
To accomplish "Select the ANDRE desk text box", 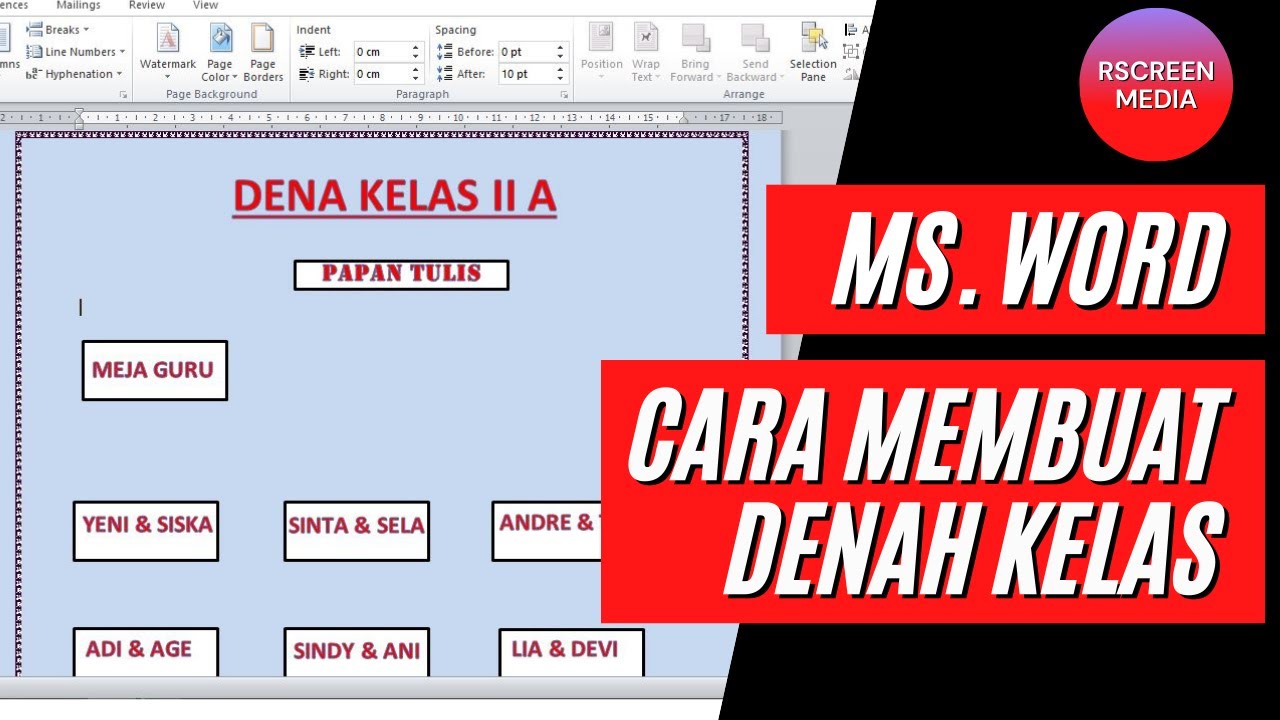I will pos(547,531).
